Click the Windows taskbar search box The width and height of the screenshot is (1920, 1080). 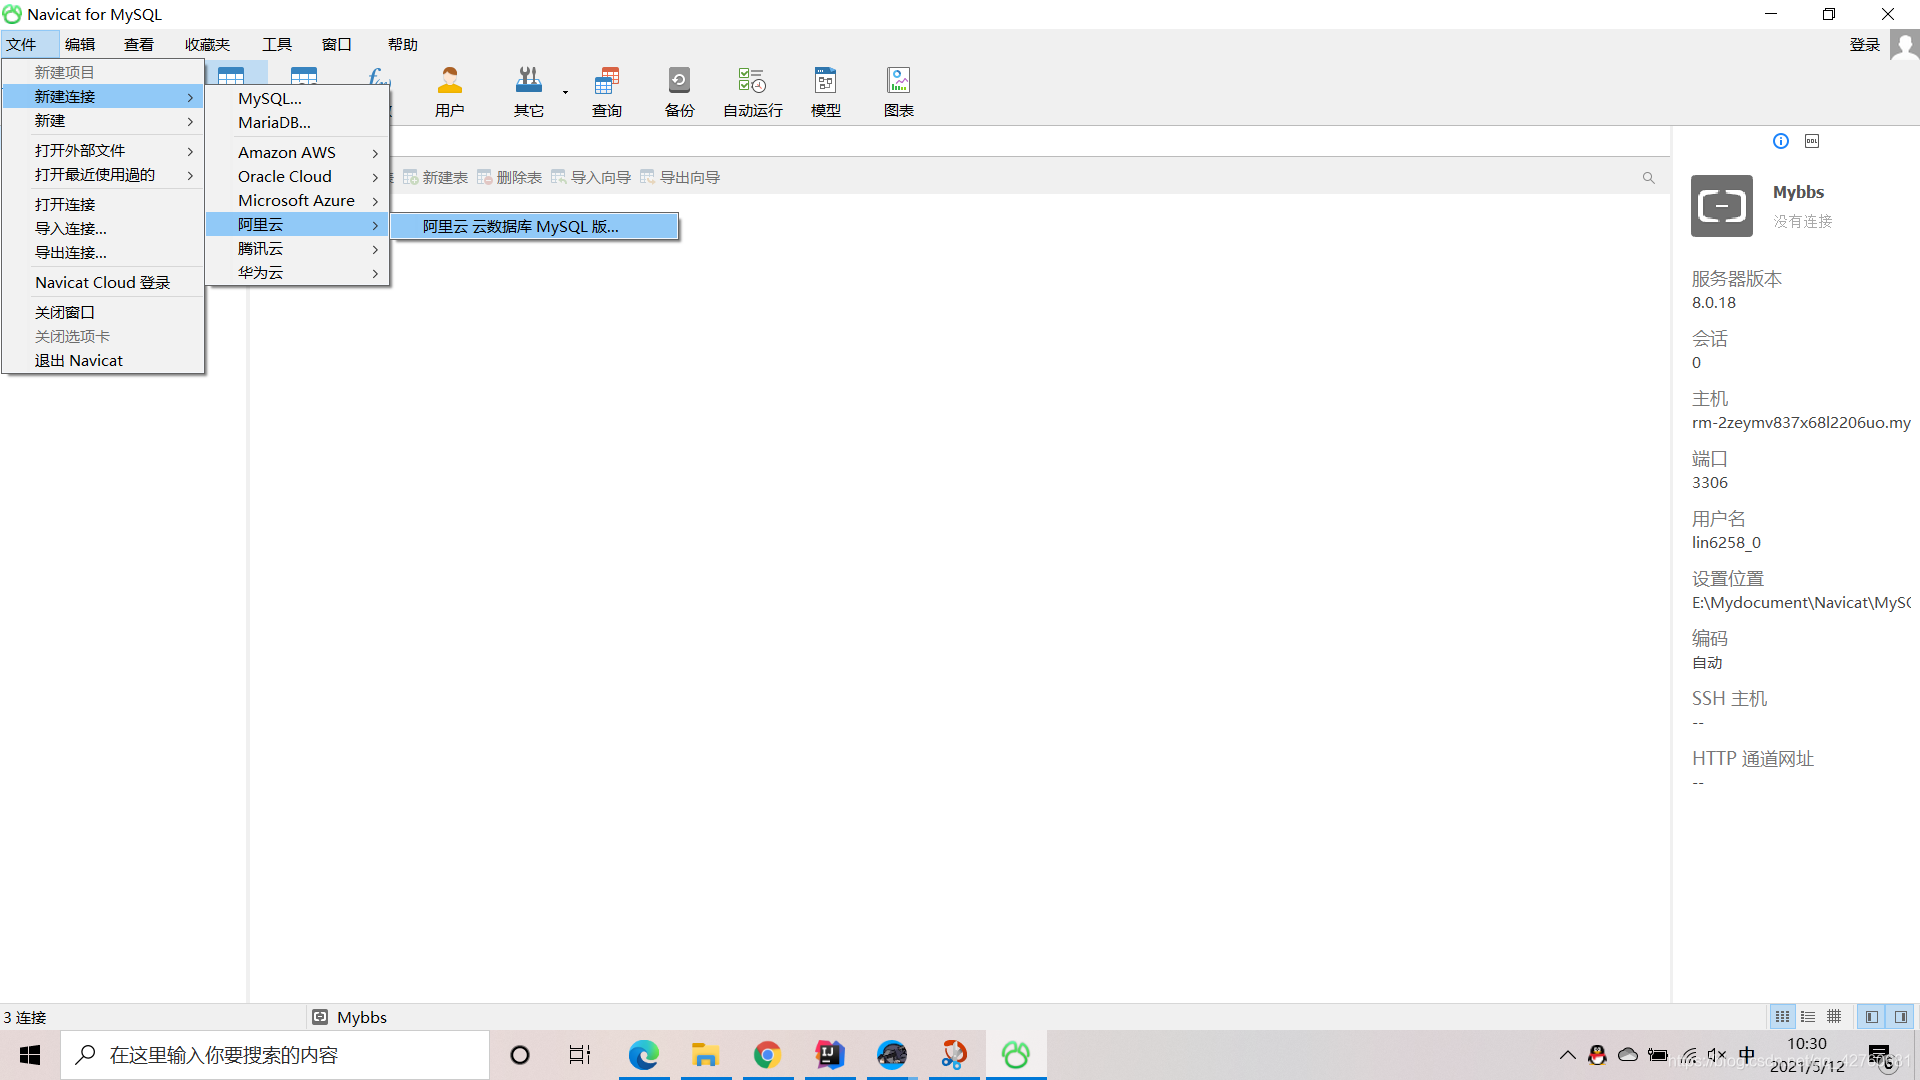click(x=276, y=1055)
